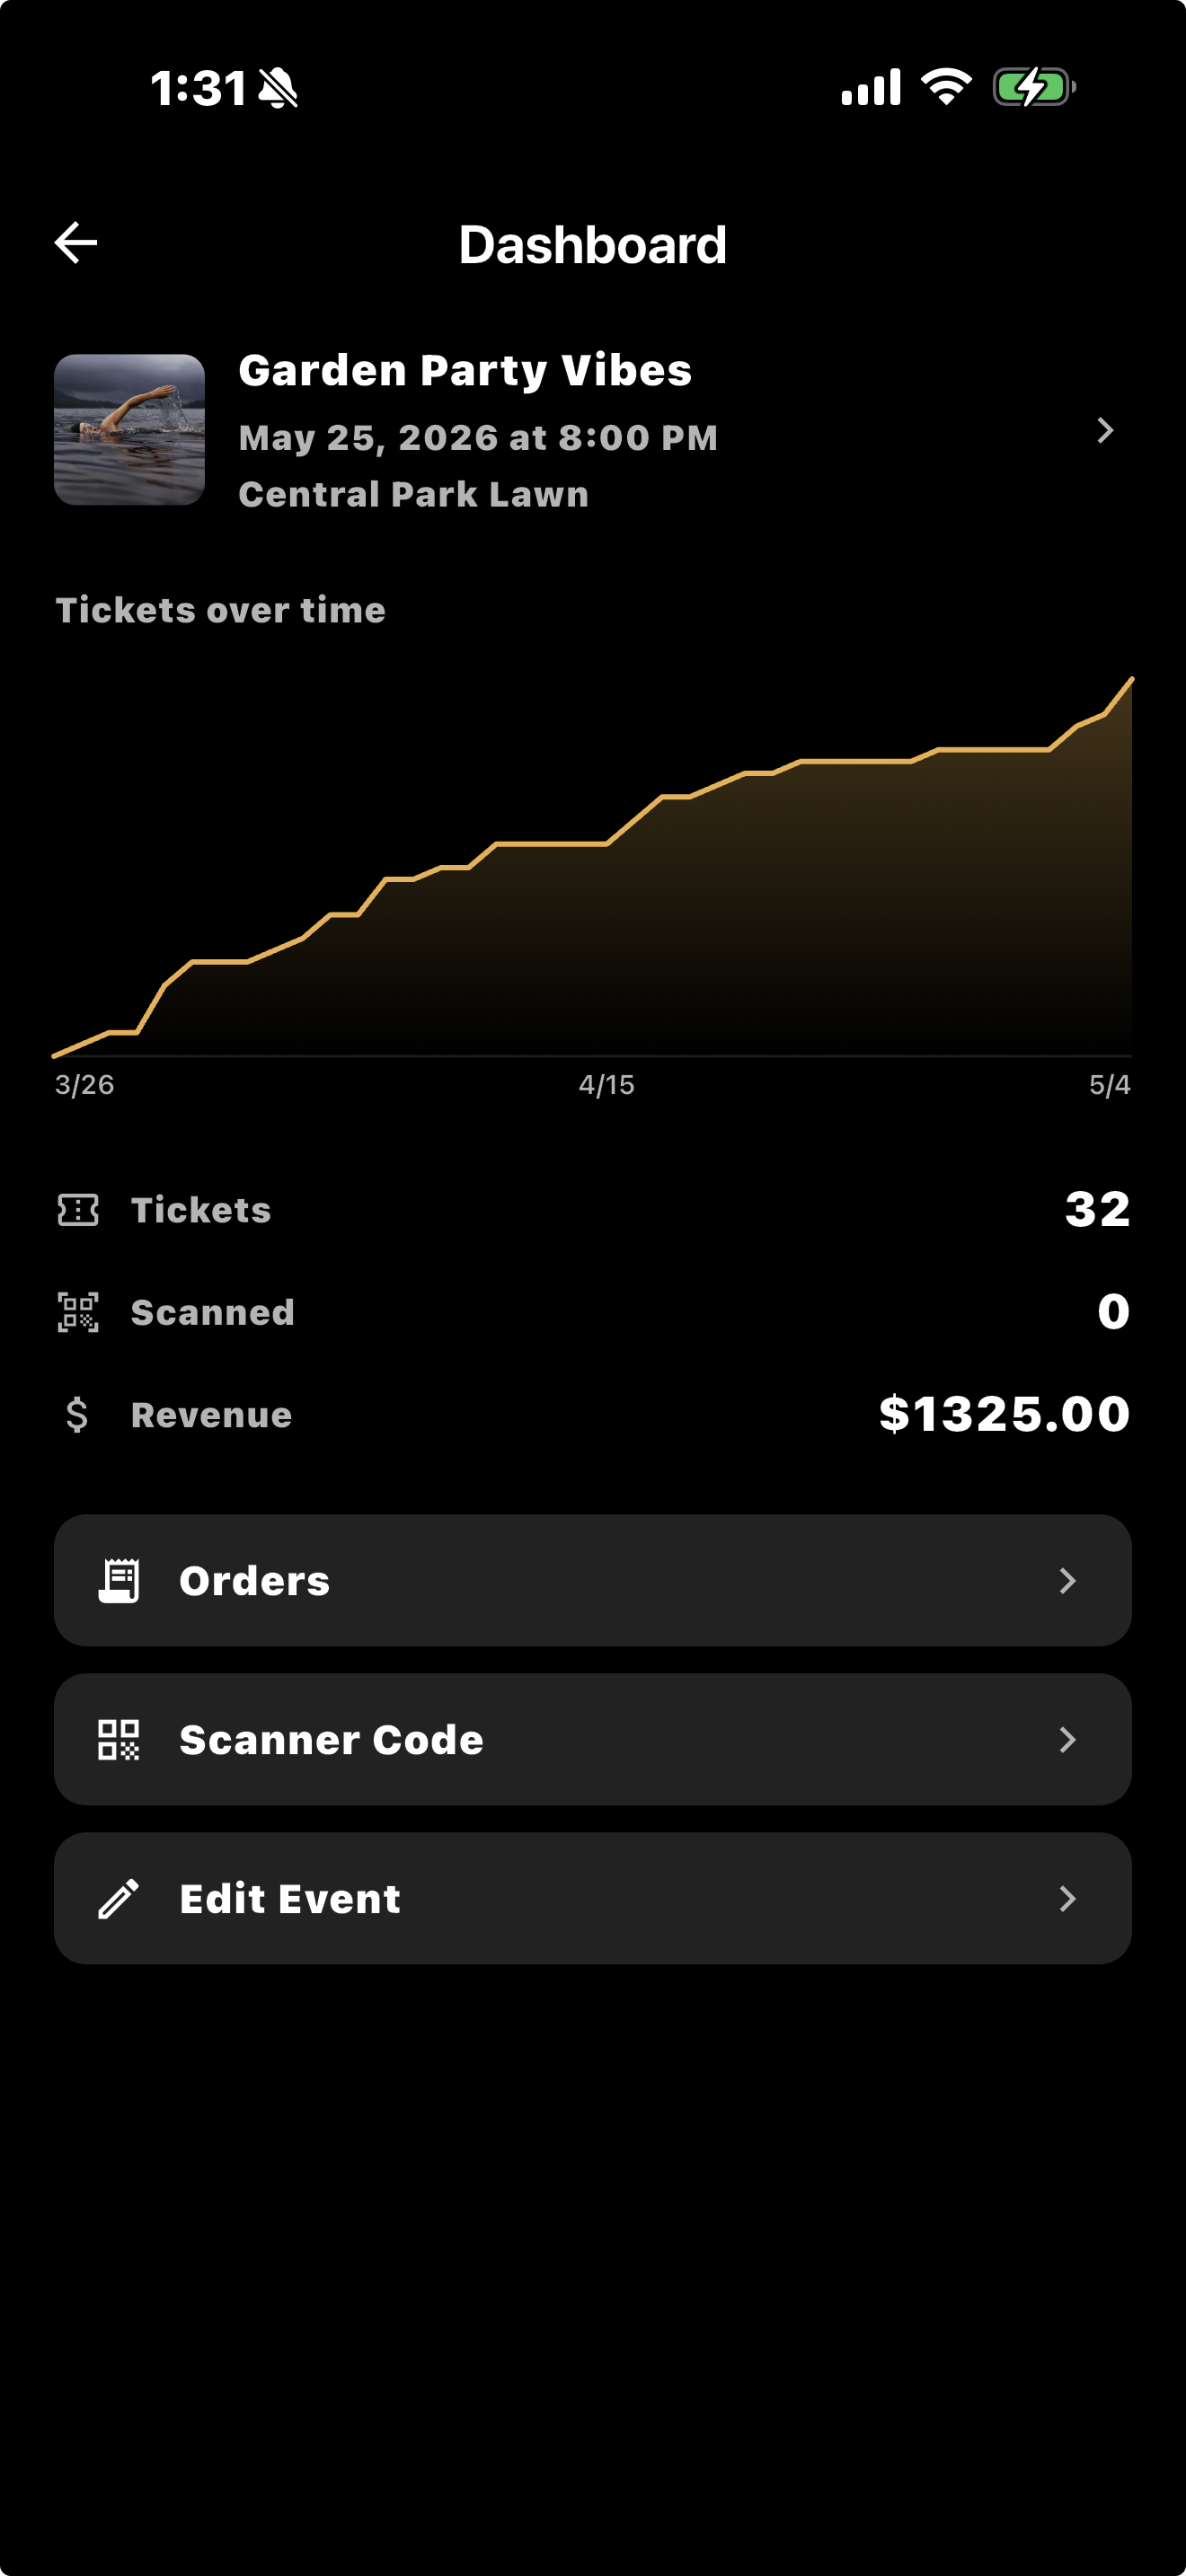
Task: Click the receipt icon on Orders
Action: pyautogui.click(x=119, y=1581)
